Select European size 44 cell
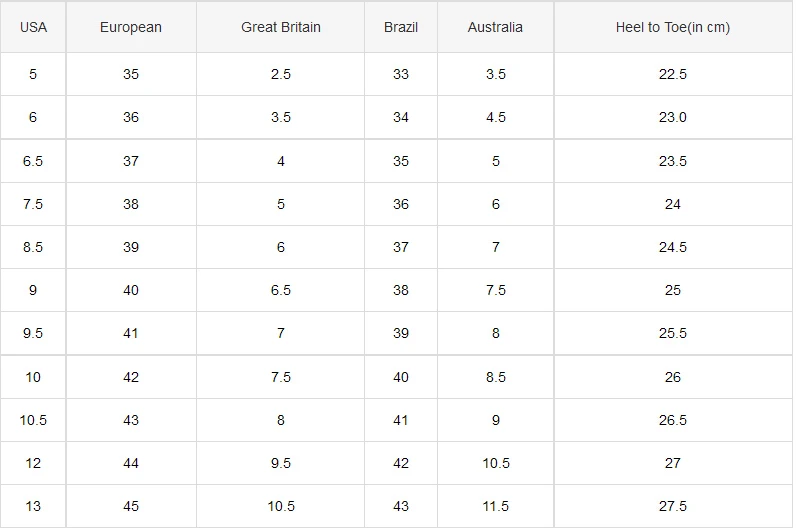 (131, 463)
